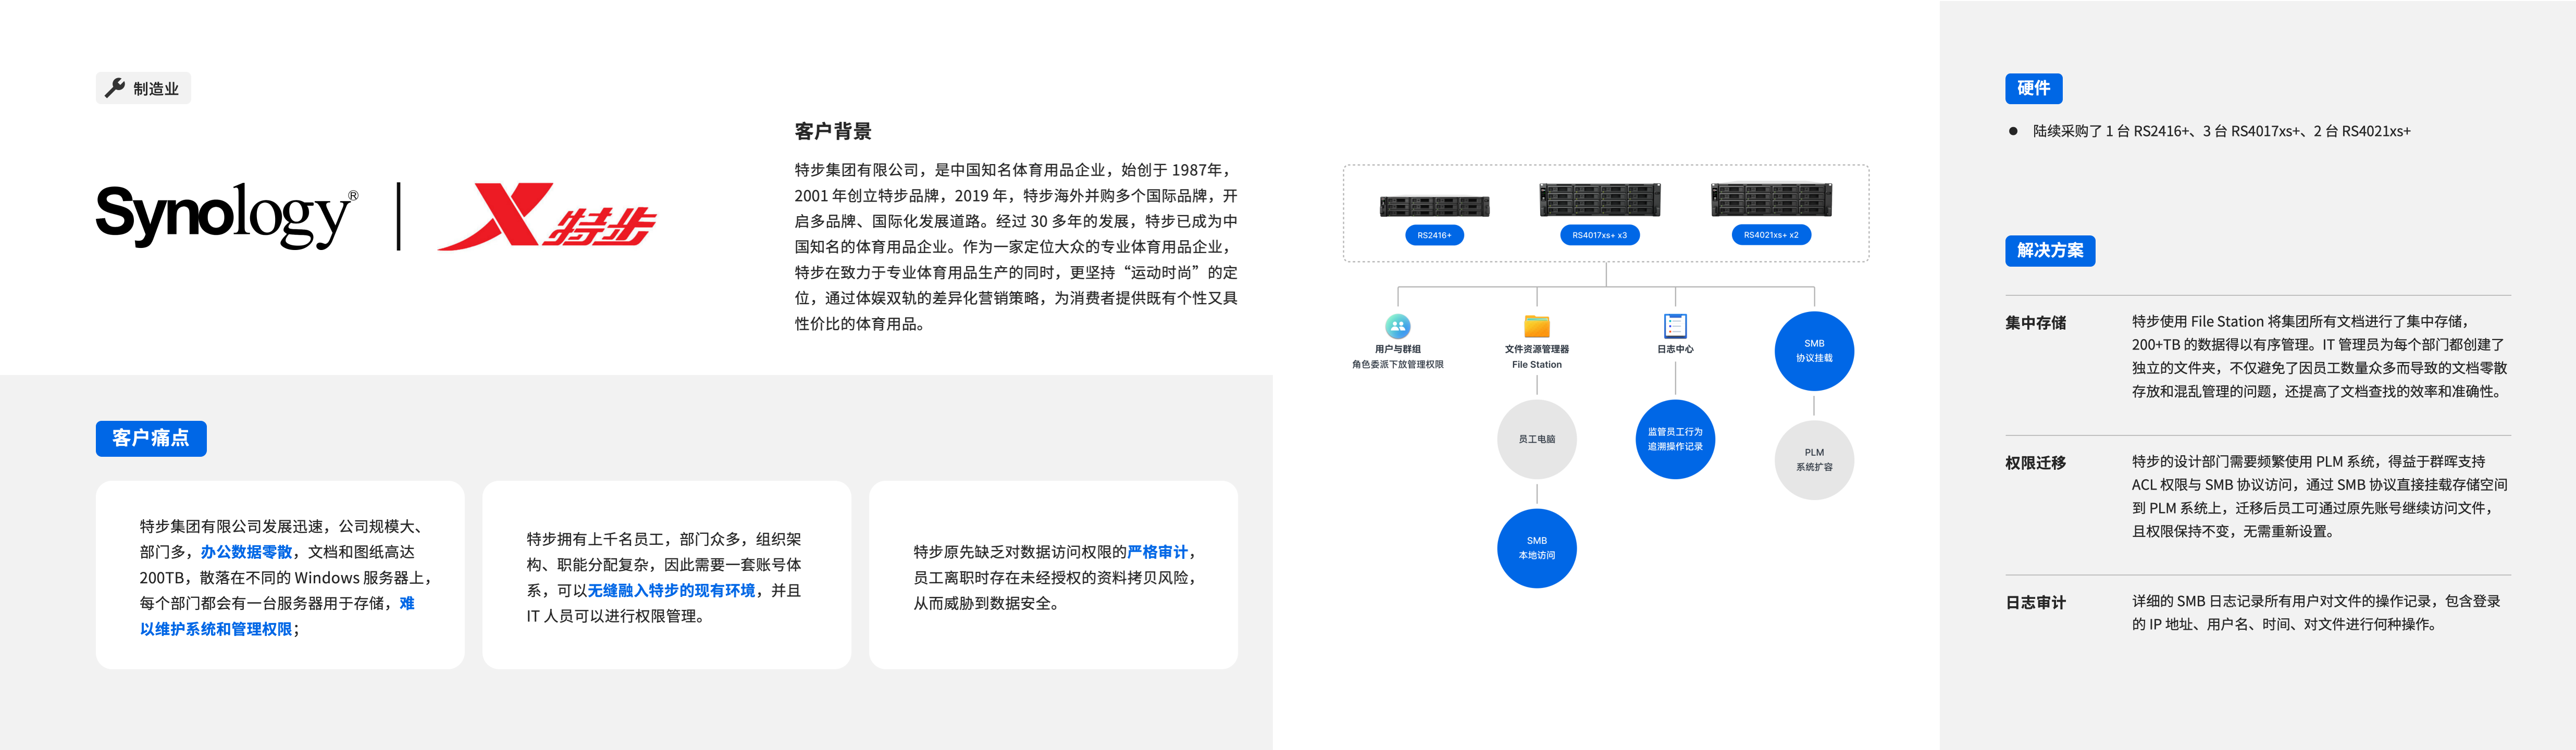Click the RS2416+ blue label
Image resolution: width=2576 pixels, height=750 pixels.
[x=1434, y=235]
